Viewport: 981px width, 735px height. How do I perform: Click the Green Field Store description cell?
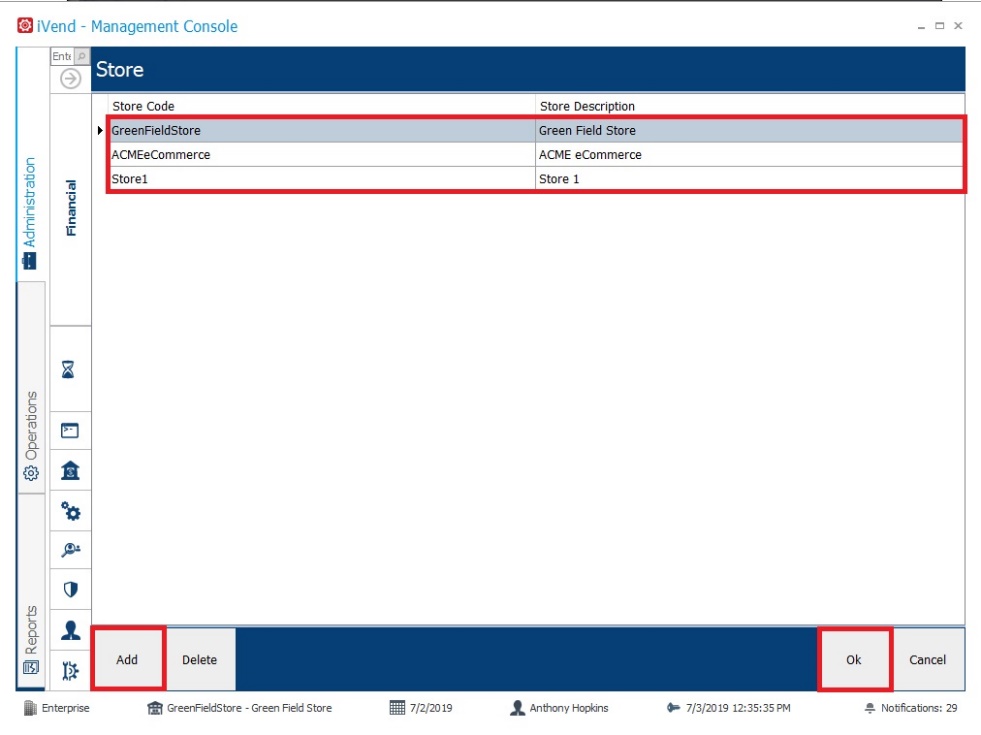[750, 130]
